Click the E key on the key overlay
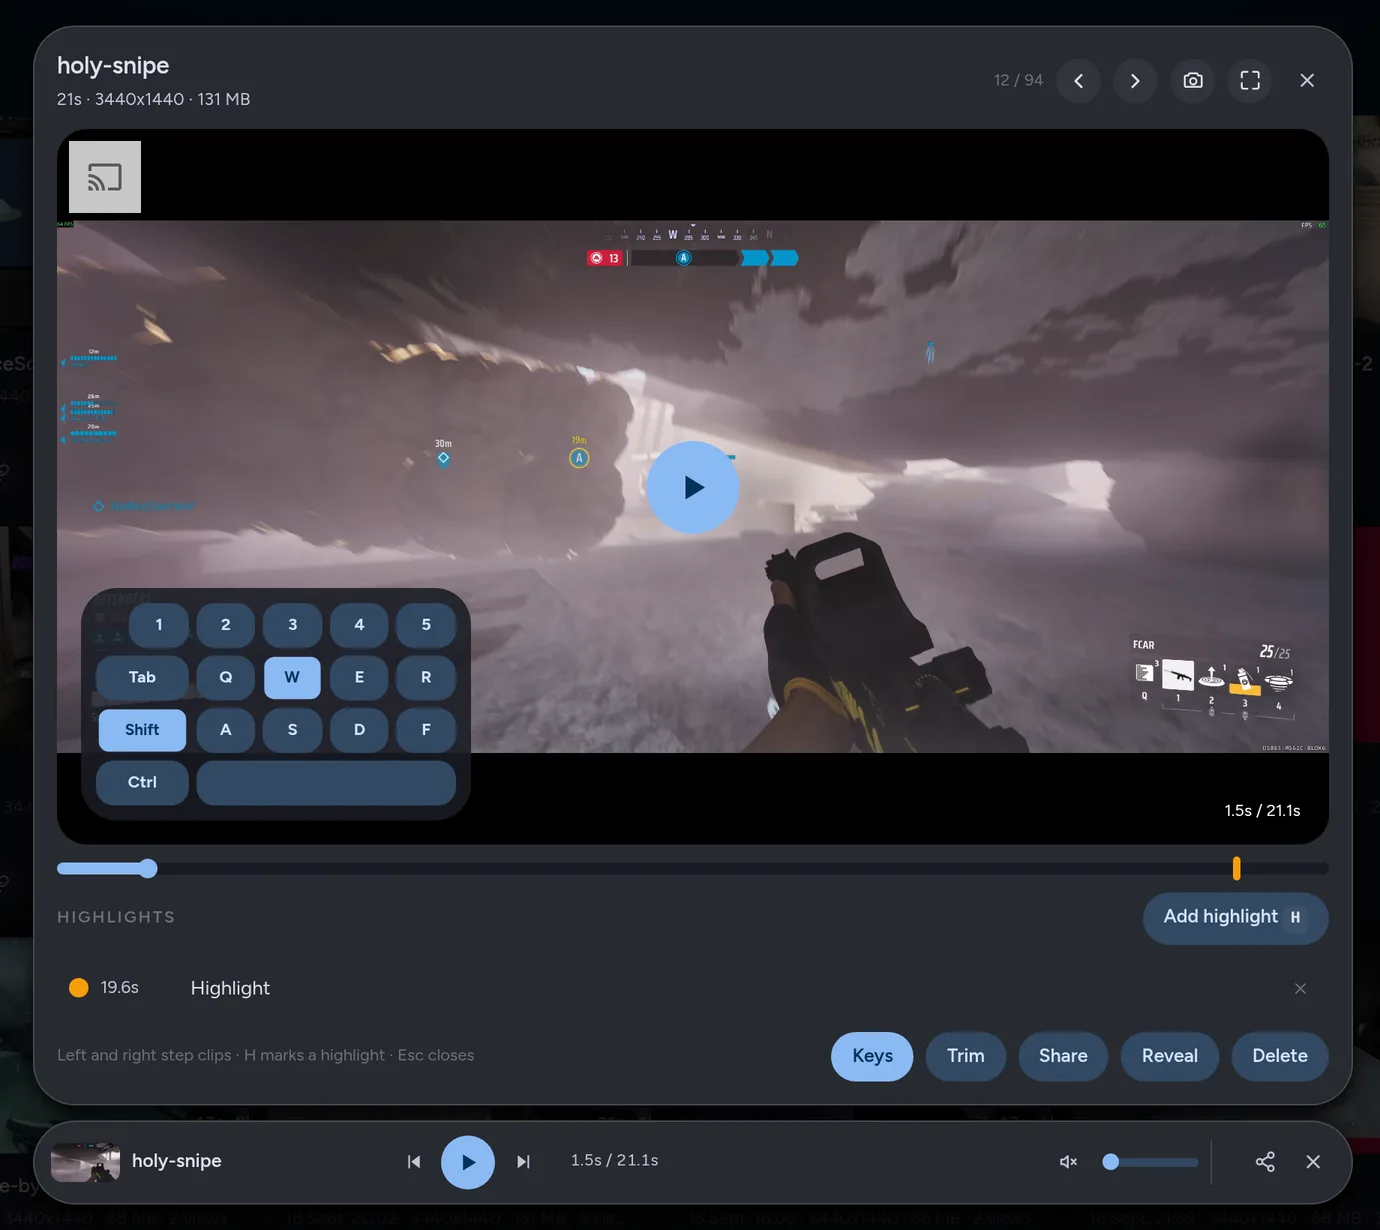Image resolution: width=1380 pixels, height=1230 pixels. (x=359, y=677)
